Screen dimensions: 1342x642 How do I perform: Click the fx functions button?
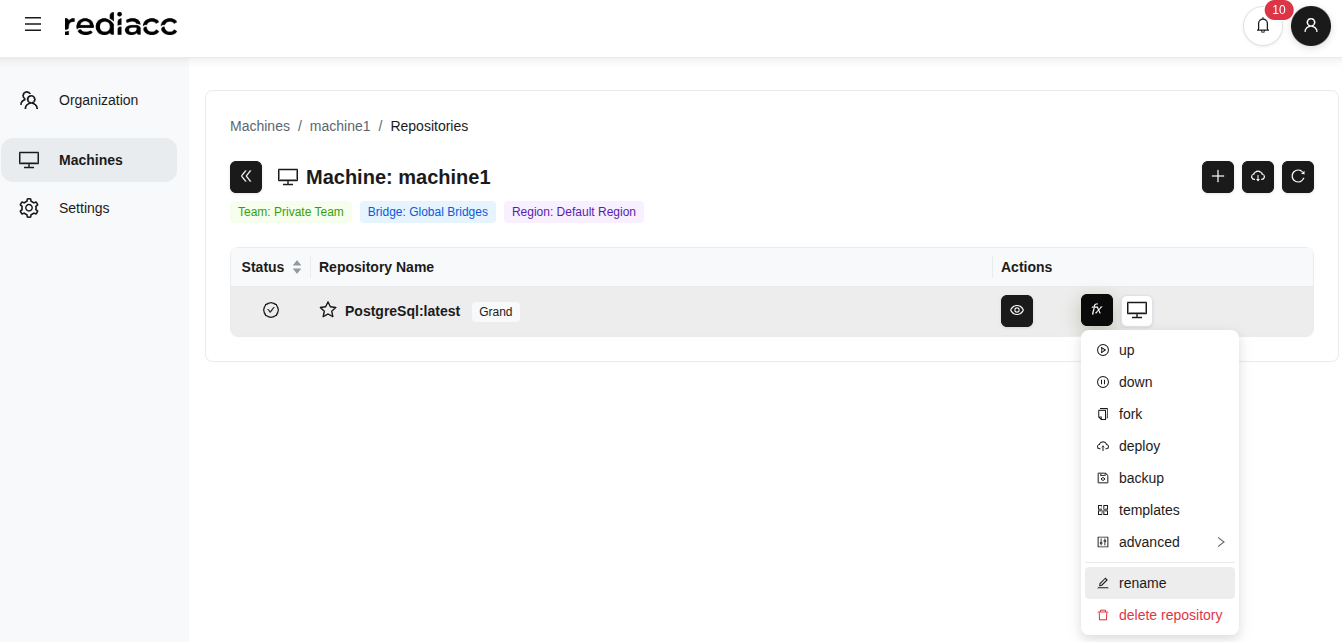pos(1096,310)
